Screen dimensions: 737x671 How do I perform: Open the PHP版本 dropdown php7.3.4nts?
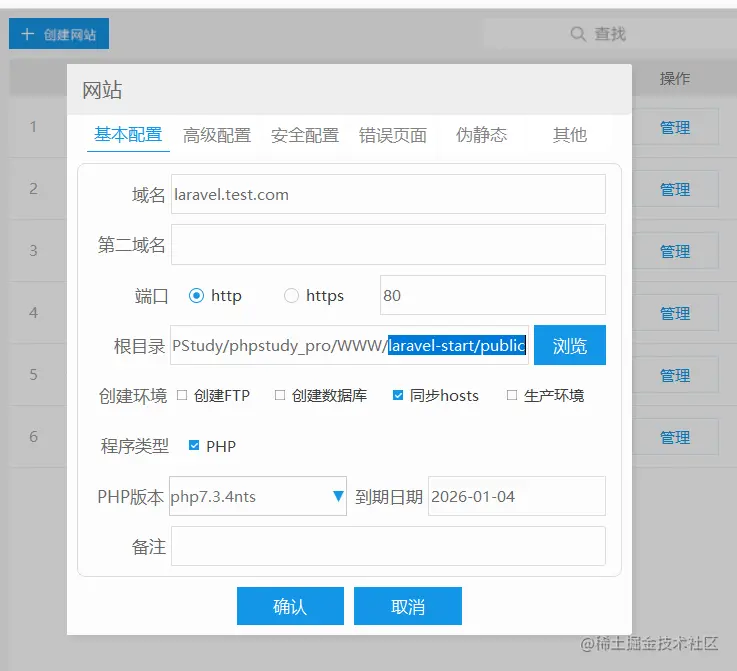click(x=258, y=496)
